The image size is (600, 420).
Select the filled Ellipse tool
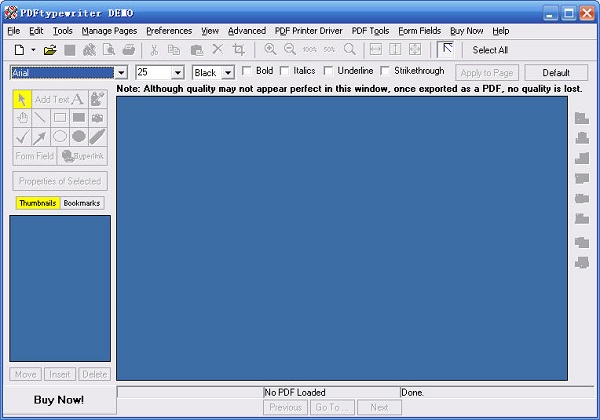[x=79, y=137]
